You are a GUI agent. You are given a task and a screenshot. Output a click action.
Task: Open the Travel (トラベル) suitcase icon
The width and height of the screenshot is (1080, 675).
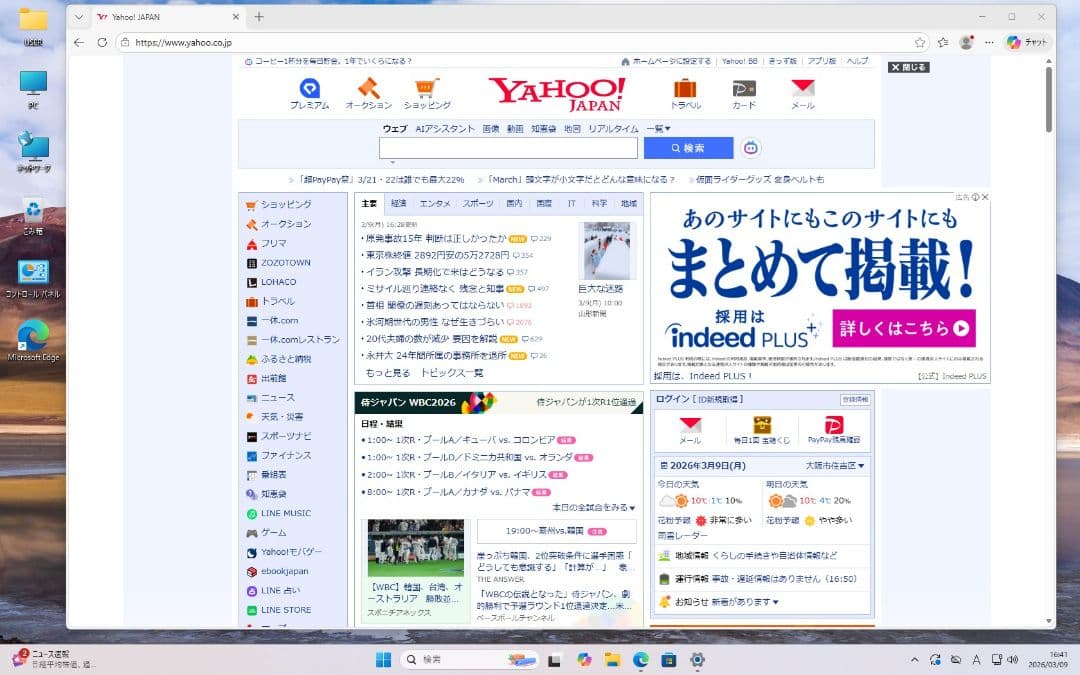(685, 88)
